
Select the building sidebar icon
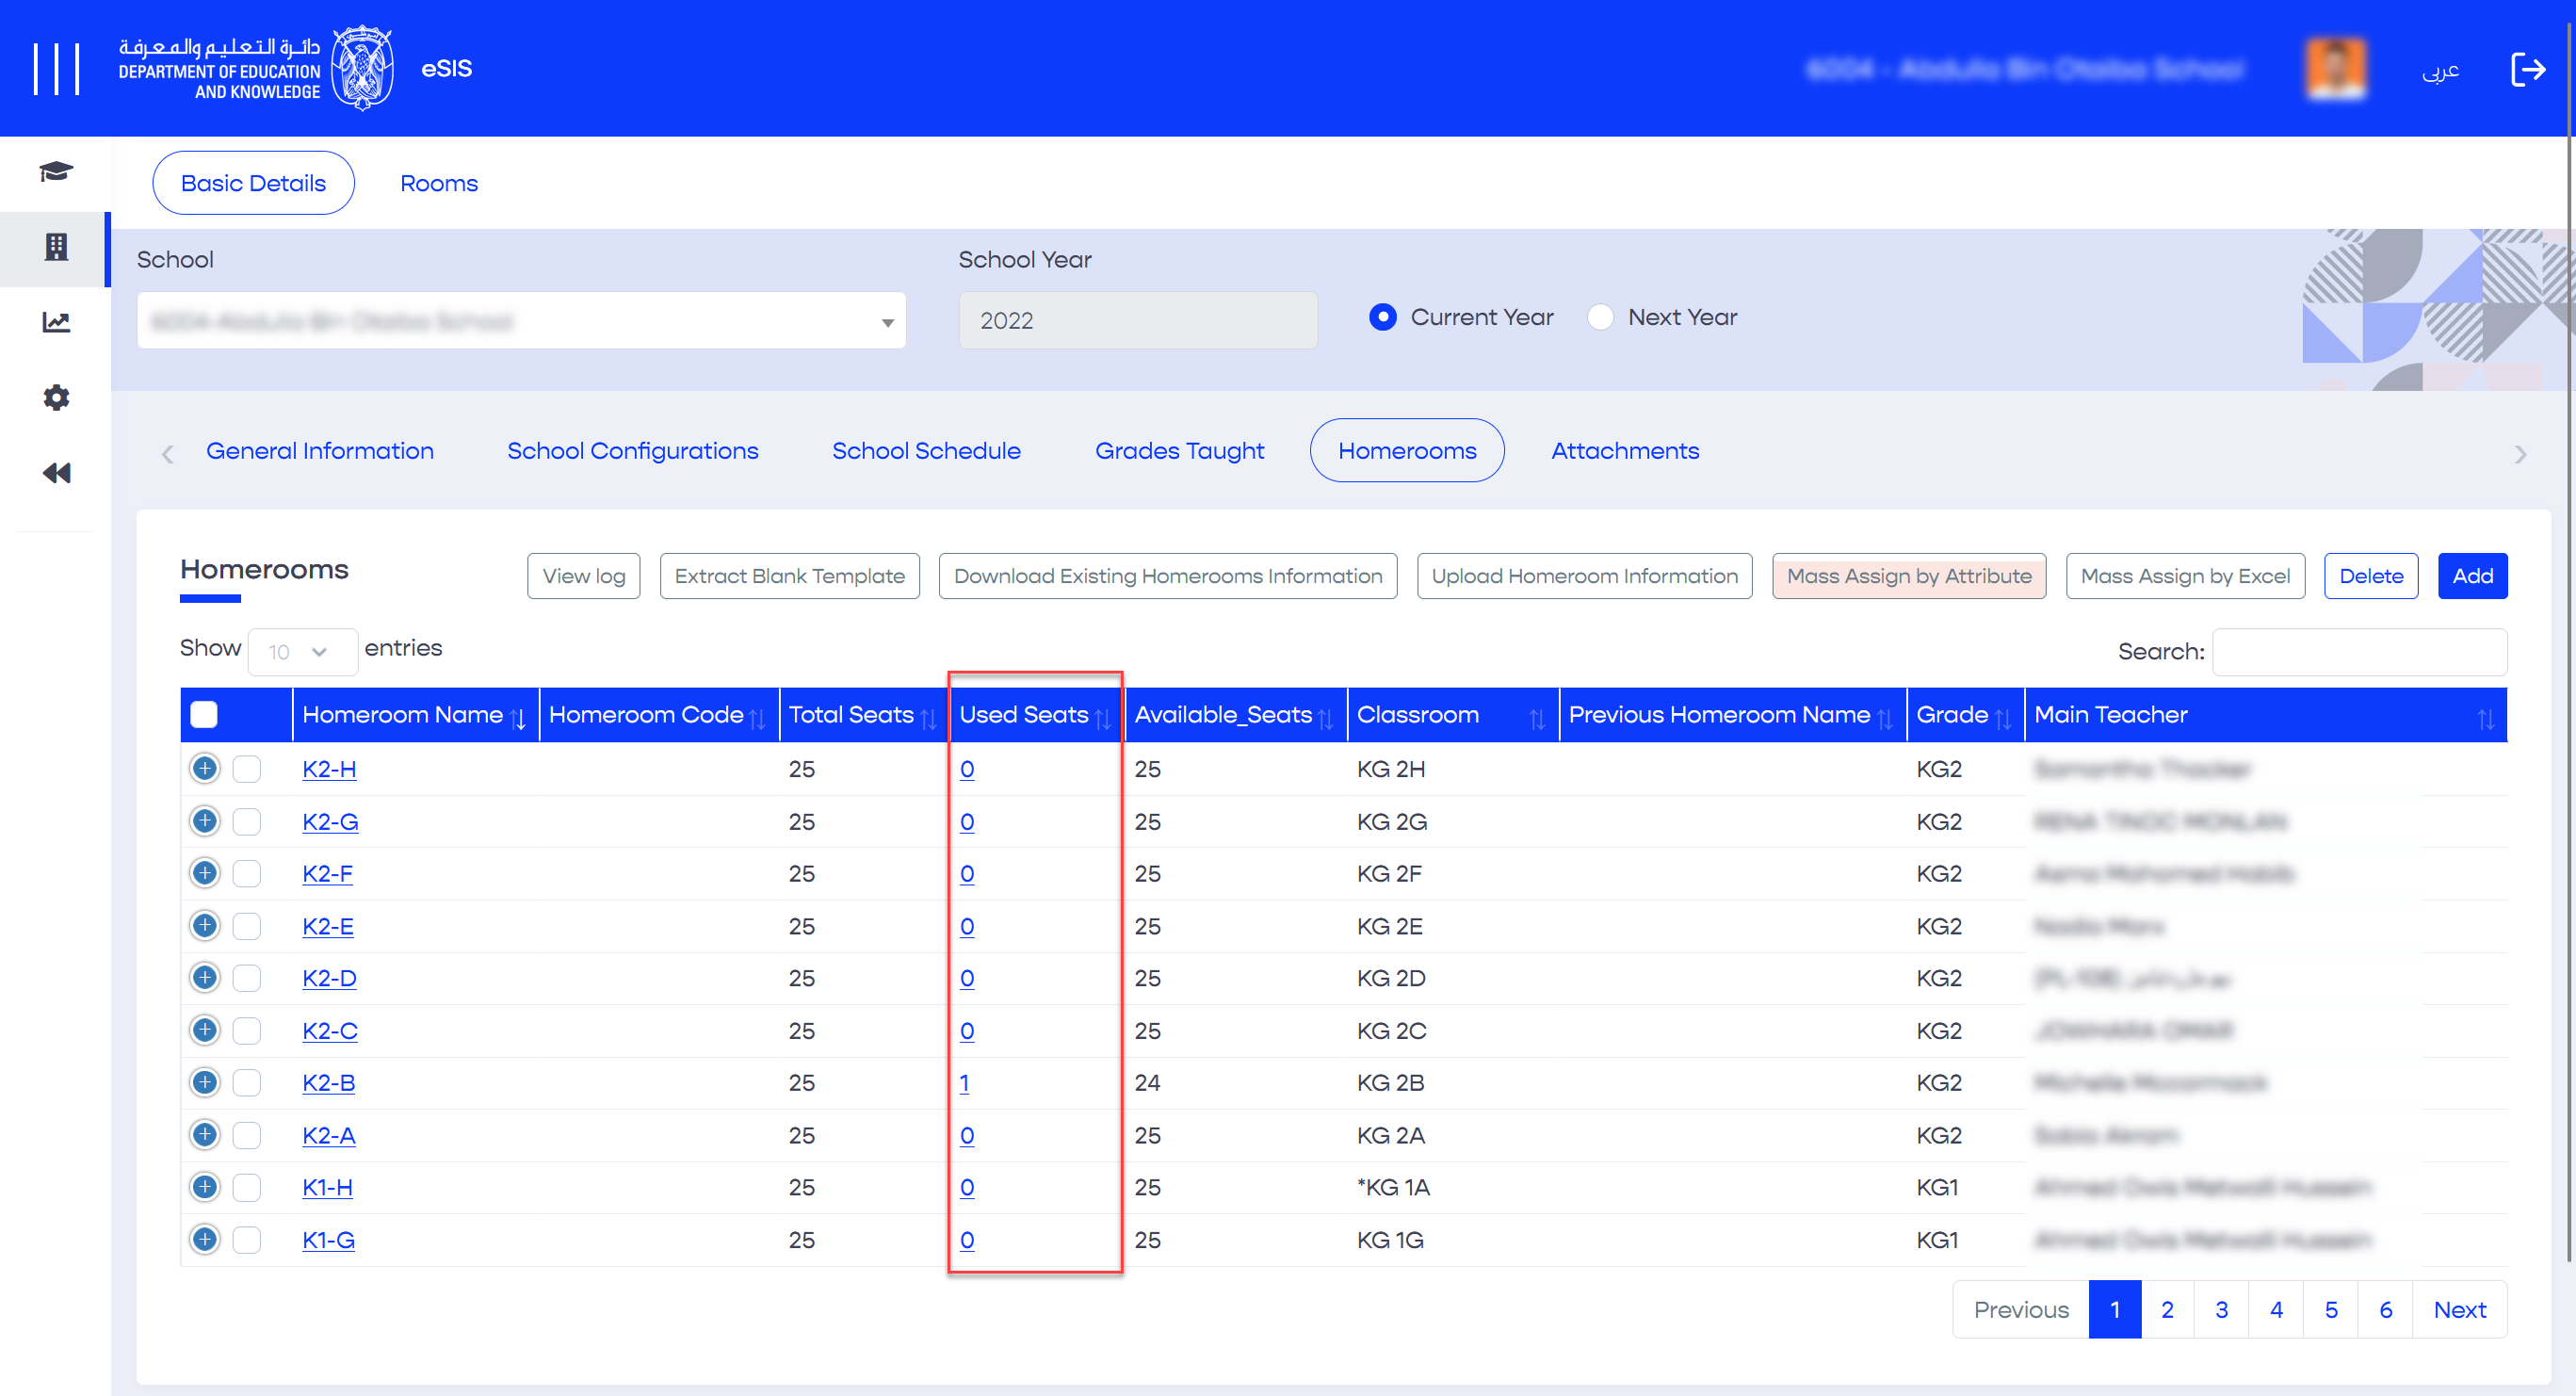click(x=56, y=247)
